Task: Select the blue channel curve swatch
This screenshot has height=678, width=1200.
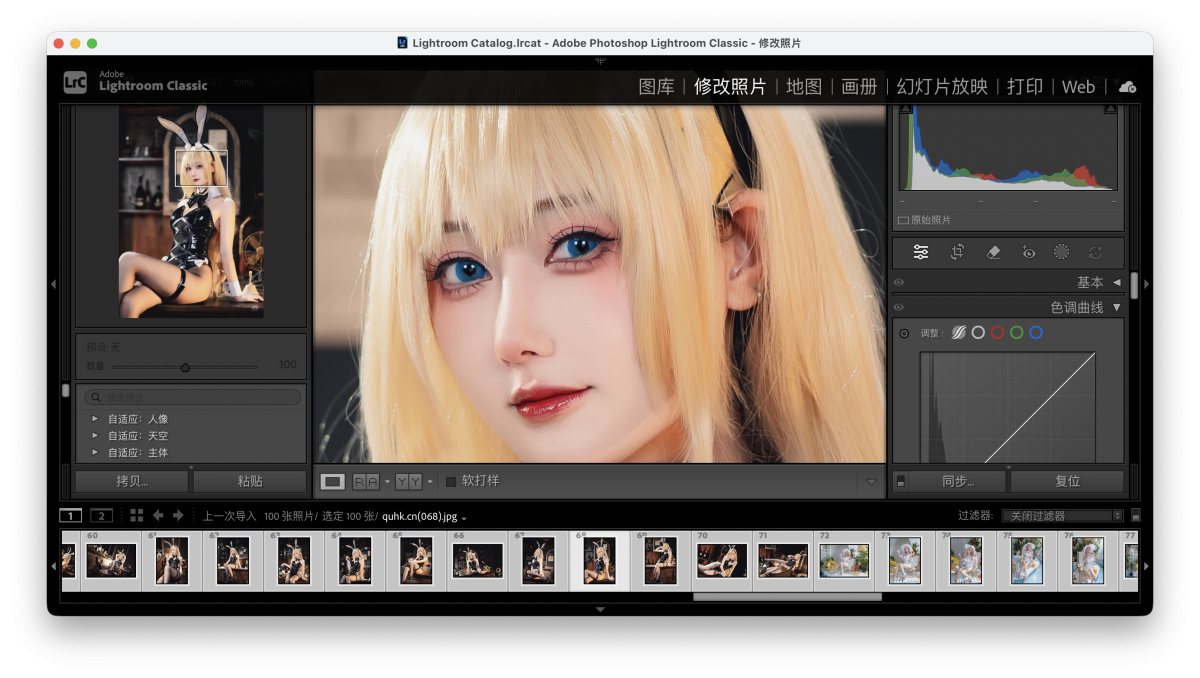Action: 1036,332
